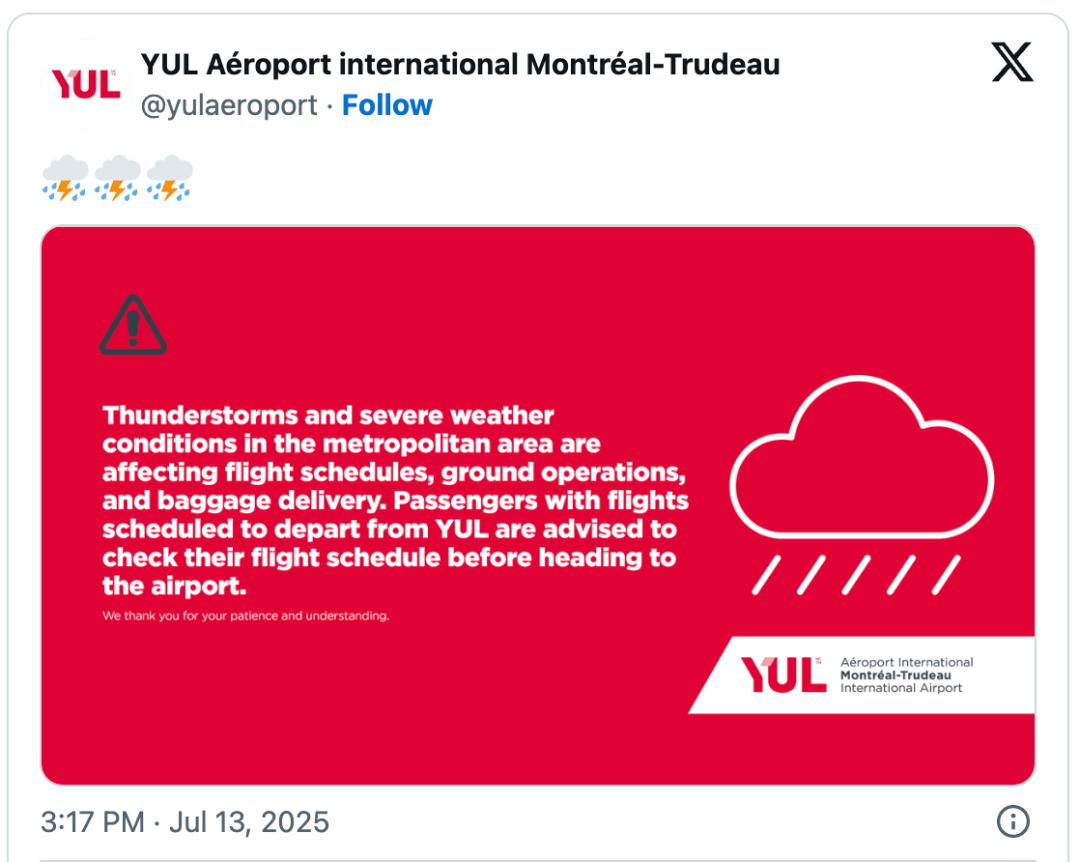Click the third thunderstorm emoji
Screen dimensions: 1080x862
169,178
